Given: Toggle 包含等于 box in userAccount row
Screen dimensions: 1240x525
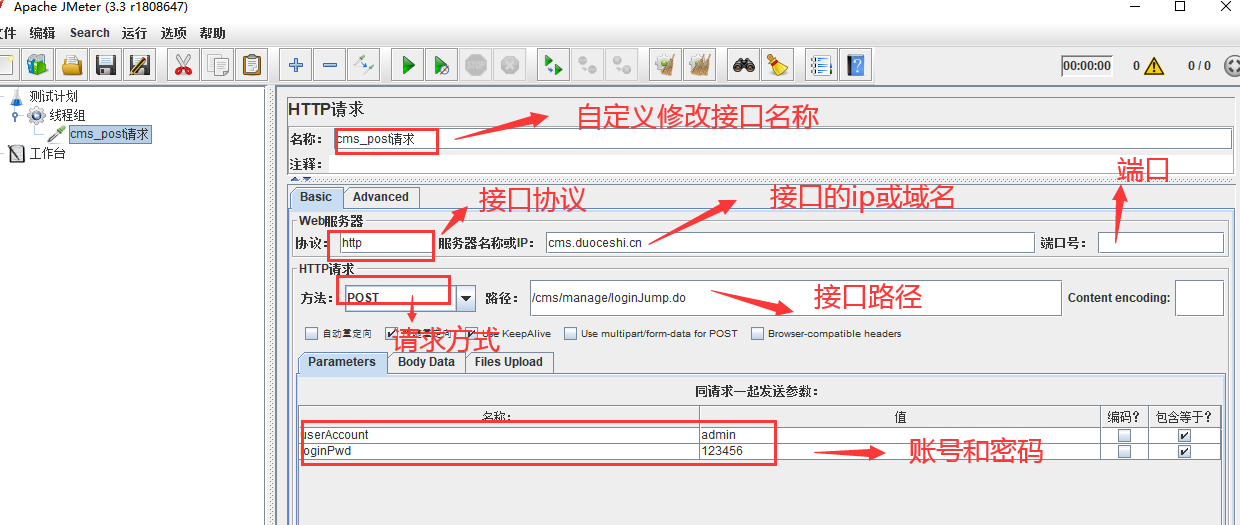Looking at the screenshot, I should [x=1185, y=436].
